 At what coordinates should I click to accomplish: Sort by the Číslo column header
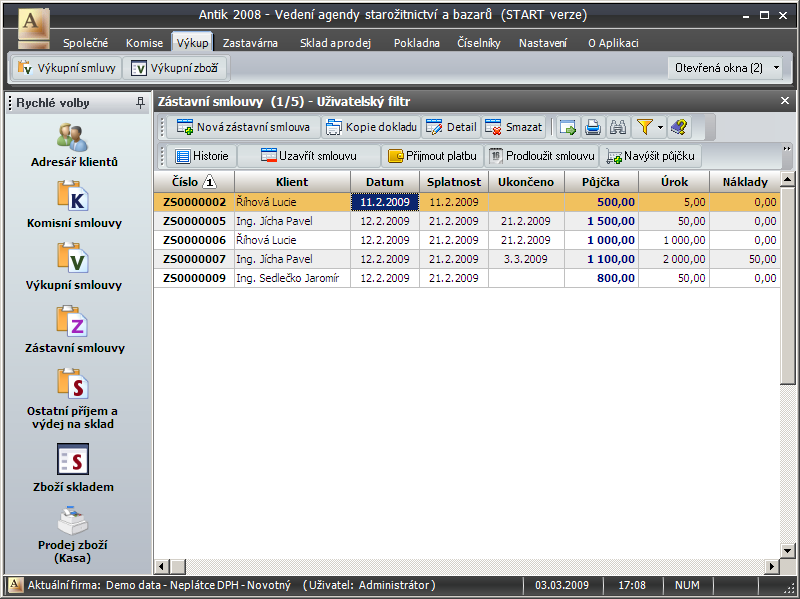coord(193,182)
